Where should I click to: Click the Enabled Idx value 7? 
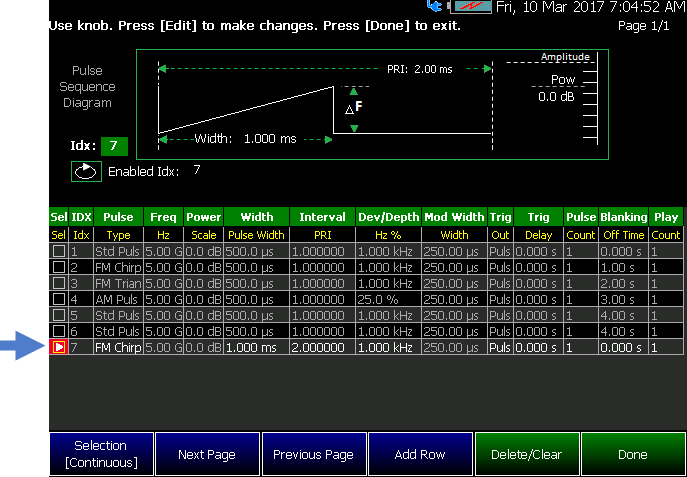pyautogui.click(x=197, y=170)
